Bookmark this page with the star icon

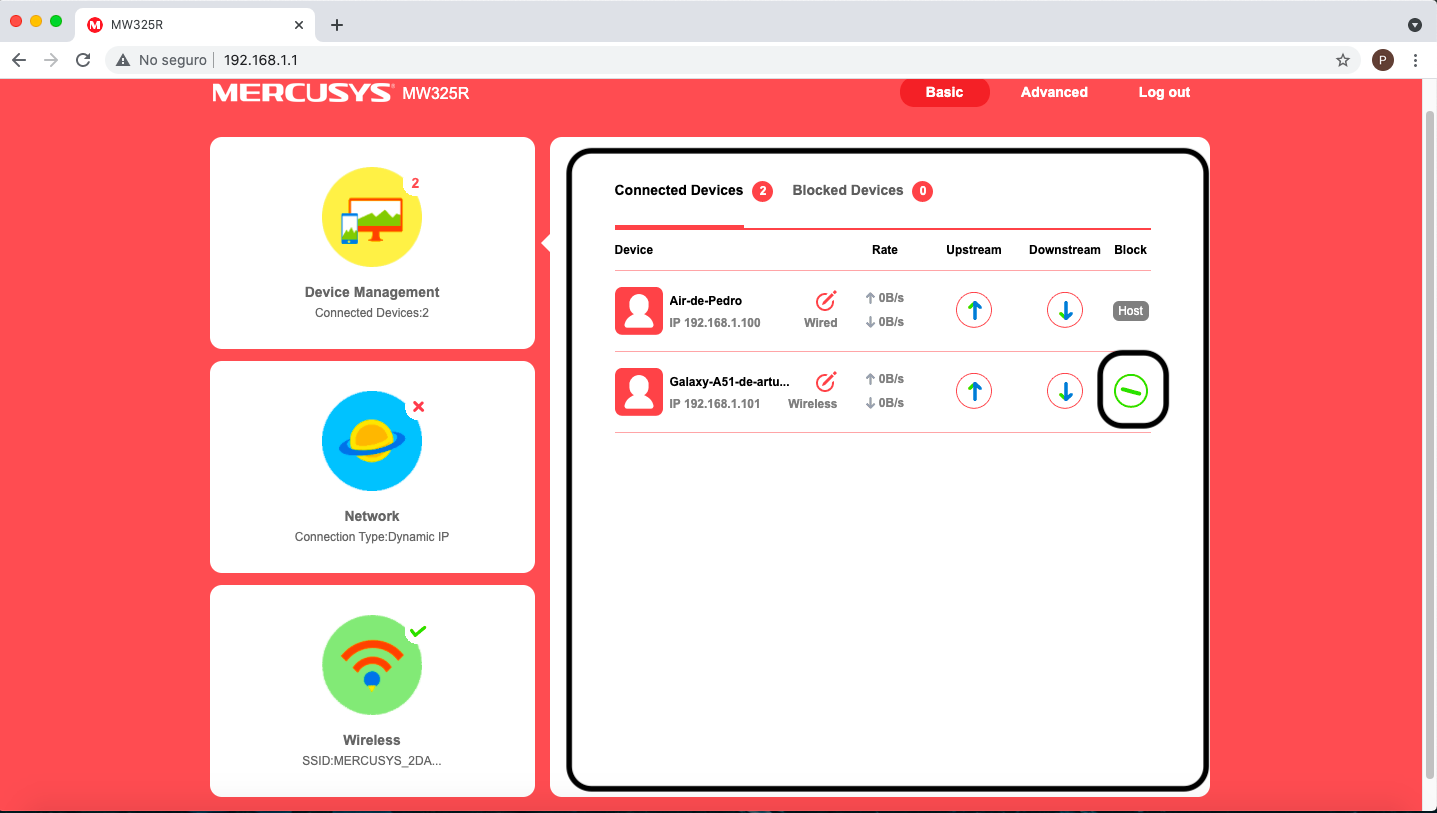pos(1343,60)
